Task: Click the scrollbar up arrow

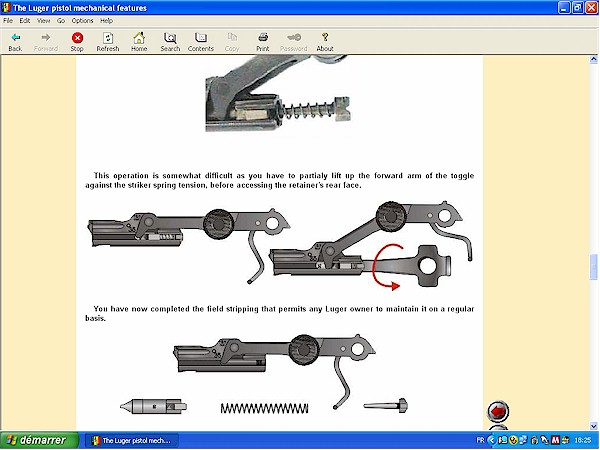Action: [593, 59]
